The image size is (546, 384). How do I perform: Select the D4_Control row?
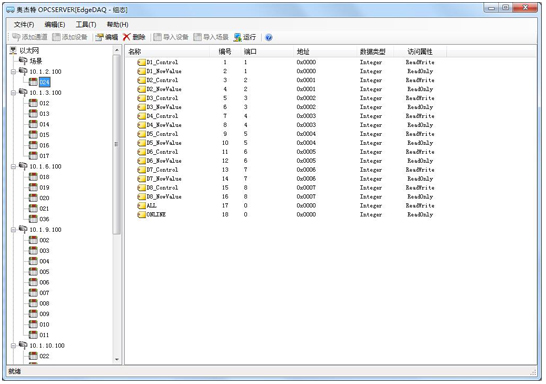pos(286,116)
